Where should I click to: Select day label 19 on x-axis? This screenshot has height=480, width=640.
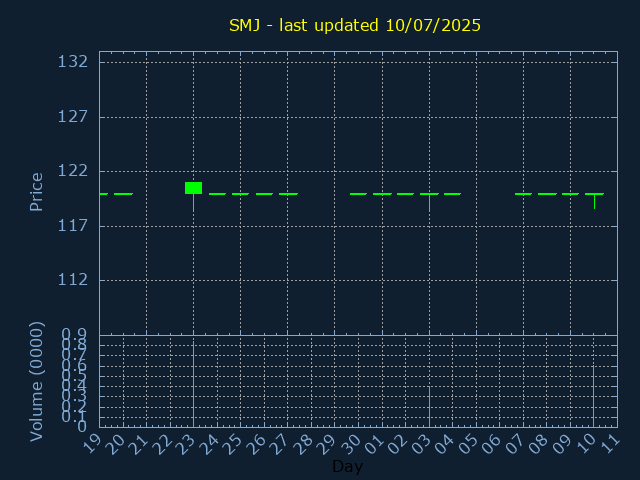tap(93, 443)
